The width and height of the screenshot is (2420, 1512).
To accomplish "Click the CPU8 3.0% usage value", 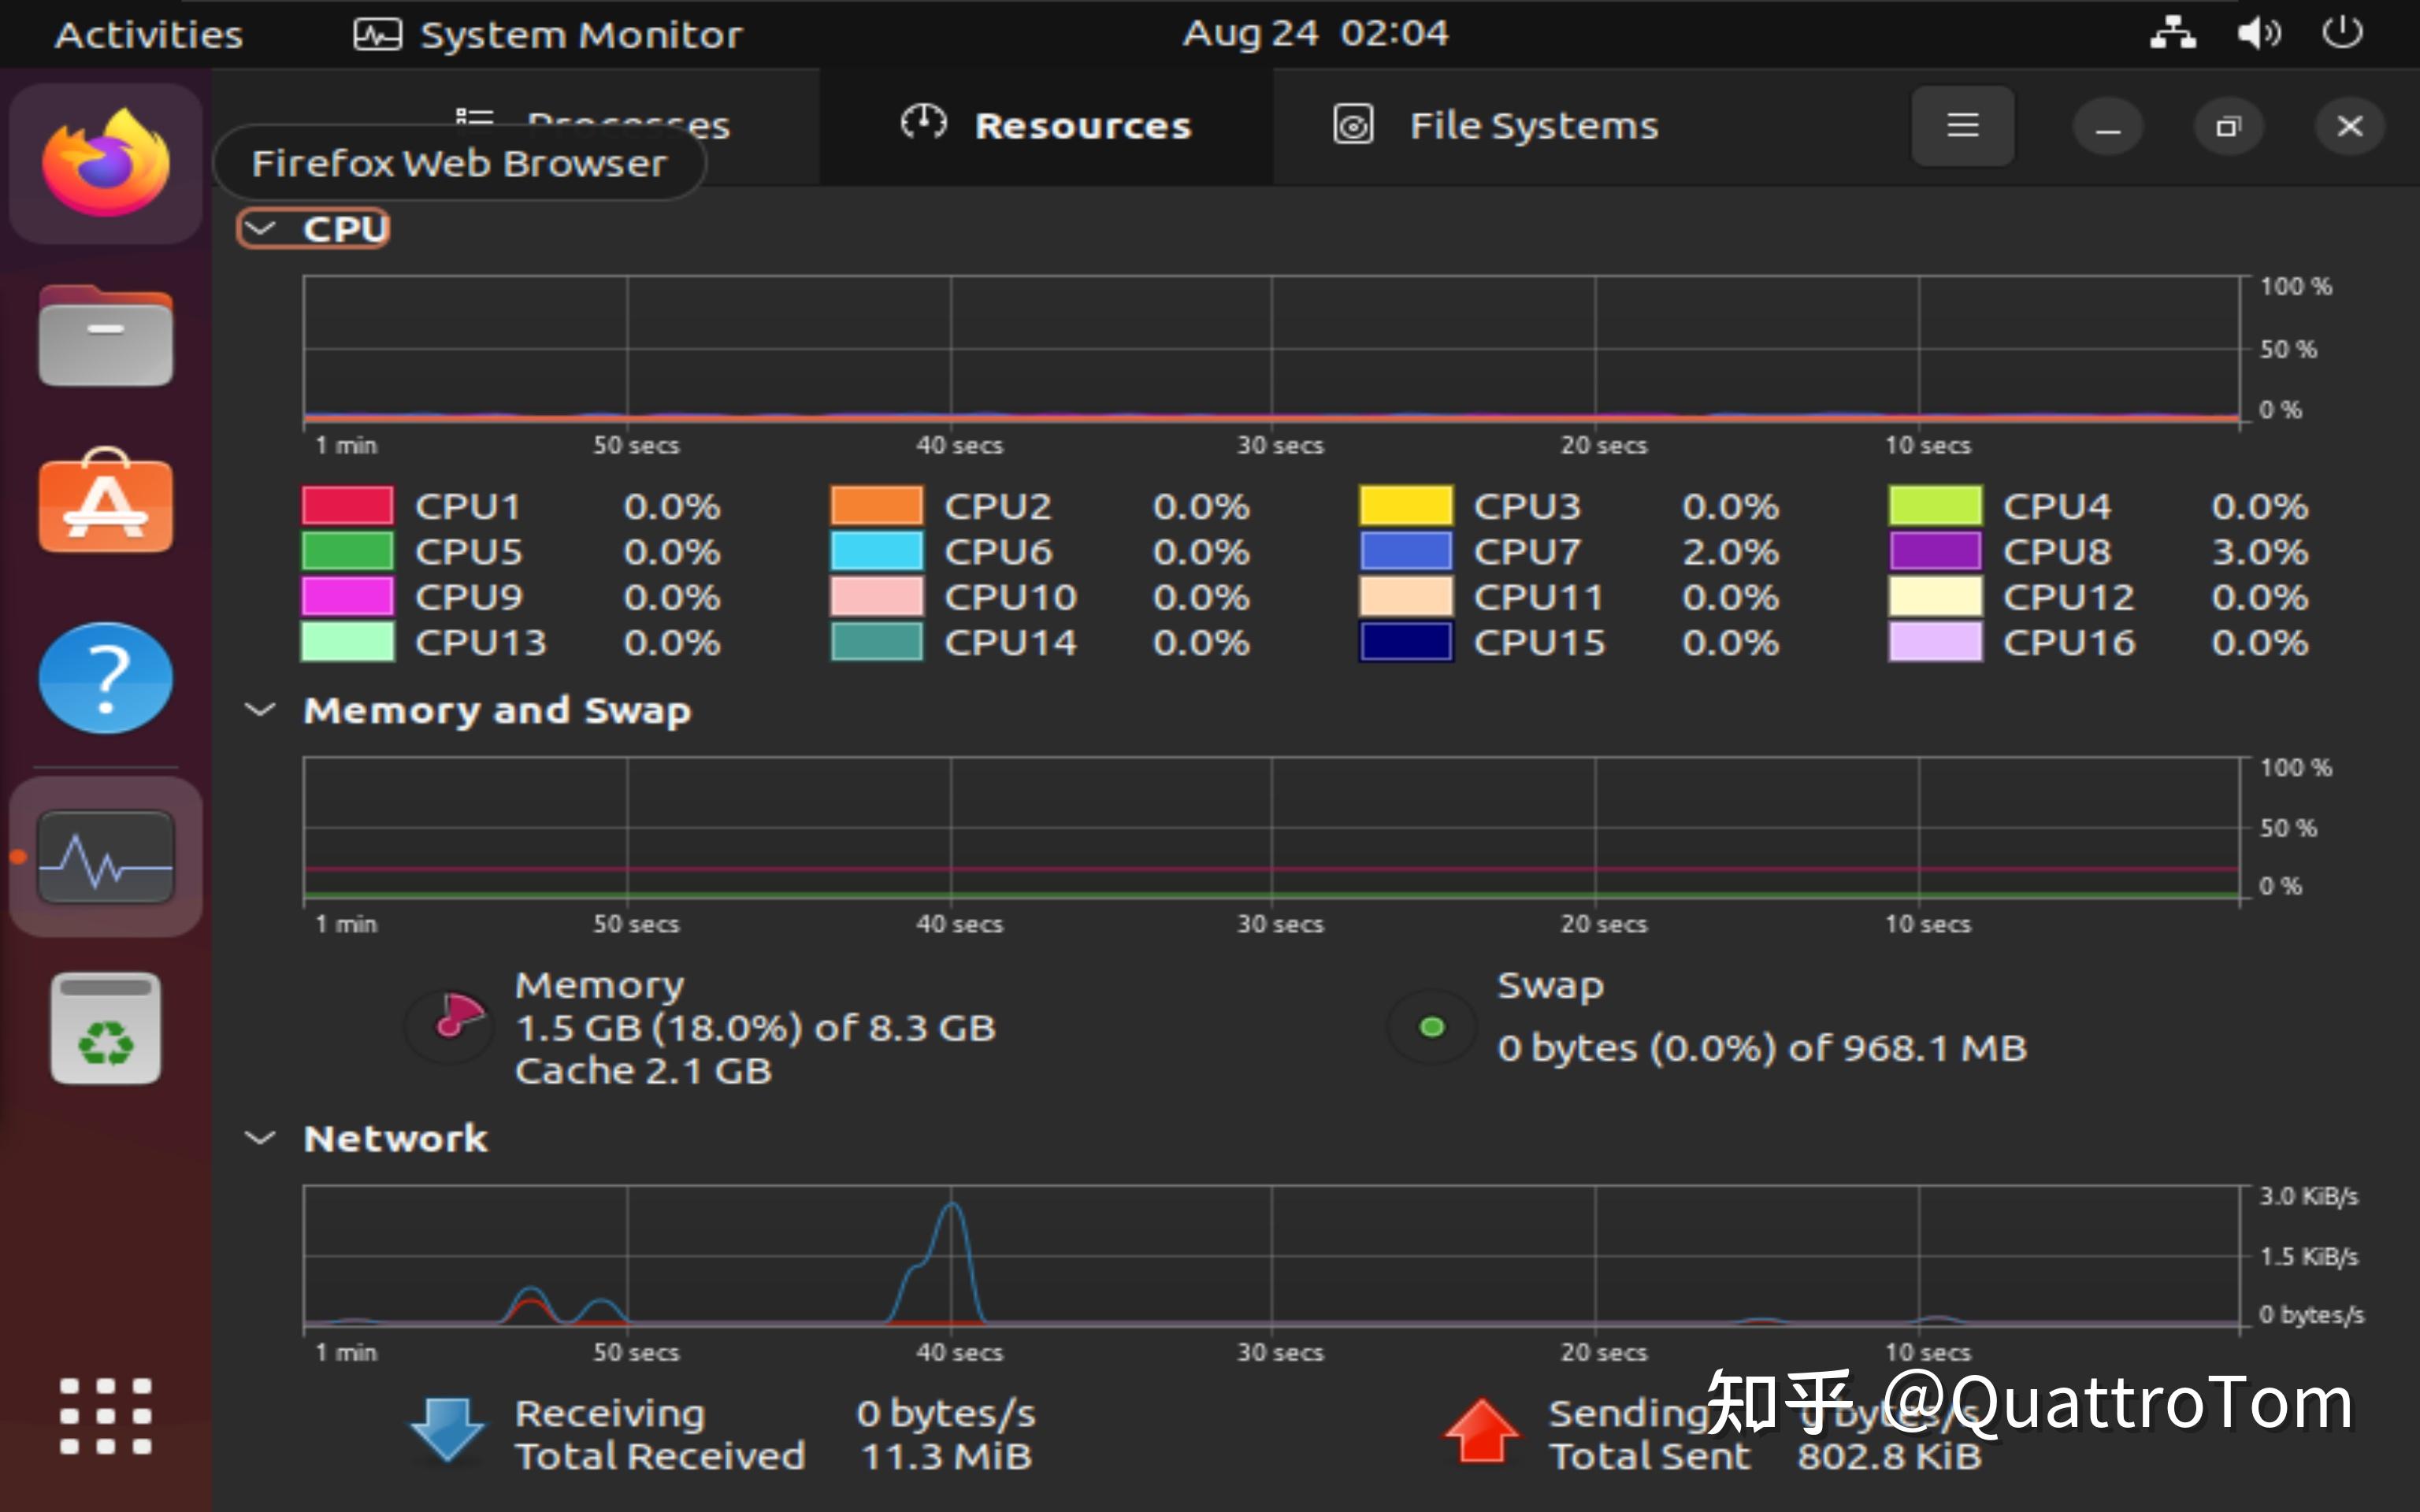I will pos(2259,552).
